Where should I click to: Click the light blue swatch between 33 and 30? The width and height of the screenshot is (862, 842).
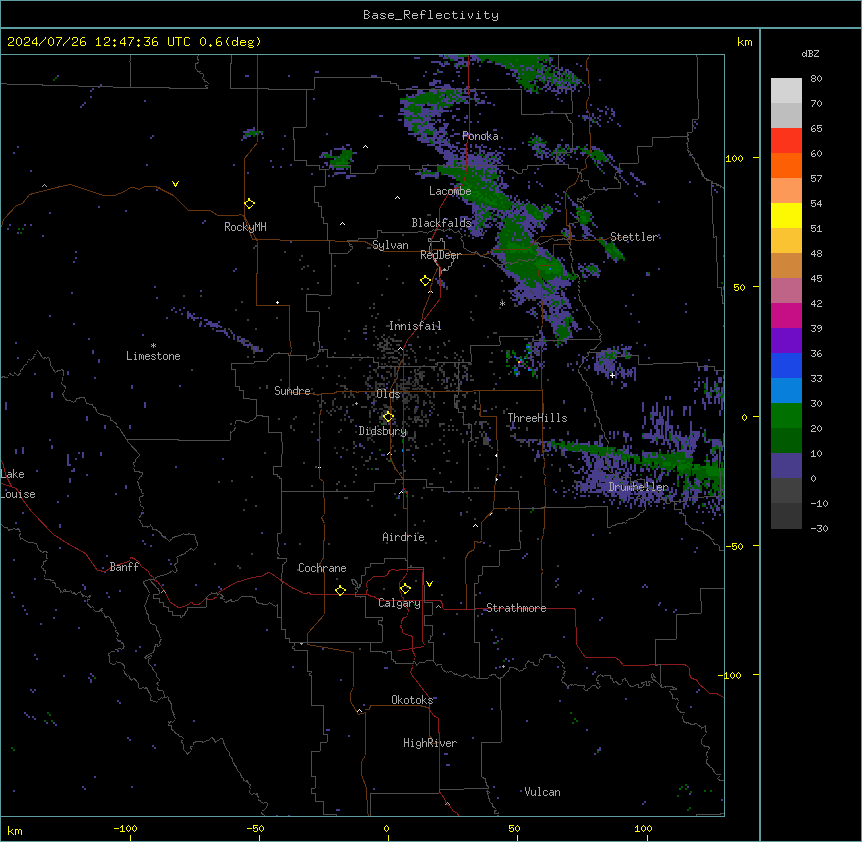point(786,391)
